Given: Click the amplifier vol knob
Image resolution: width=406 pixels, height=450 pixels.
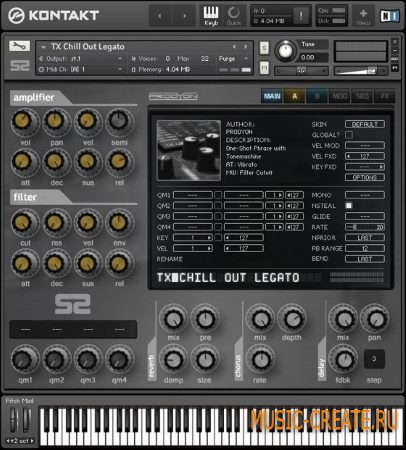Looking at the screenshot, I should coord(22,121).
